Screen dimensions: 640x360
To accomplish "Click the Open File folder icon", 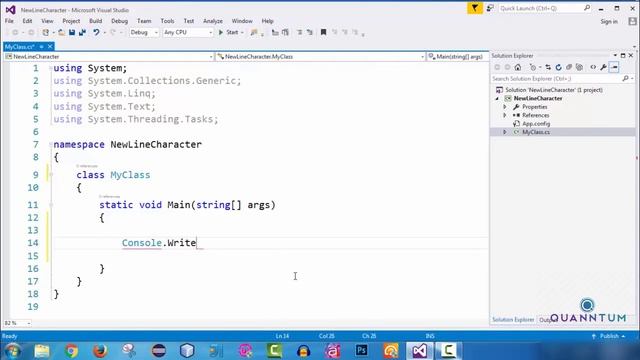I will [61, 32].
